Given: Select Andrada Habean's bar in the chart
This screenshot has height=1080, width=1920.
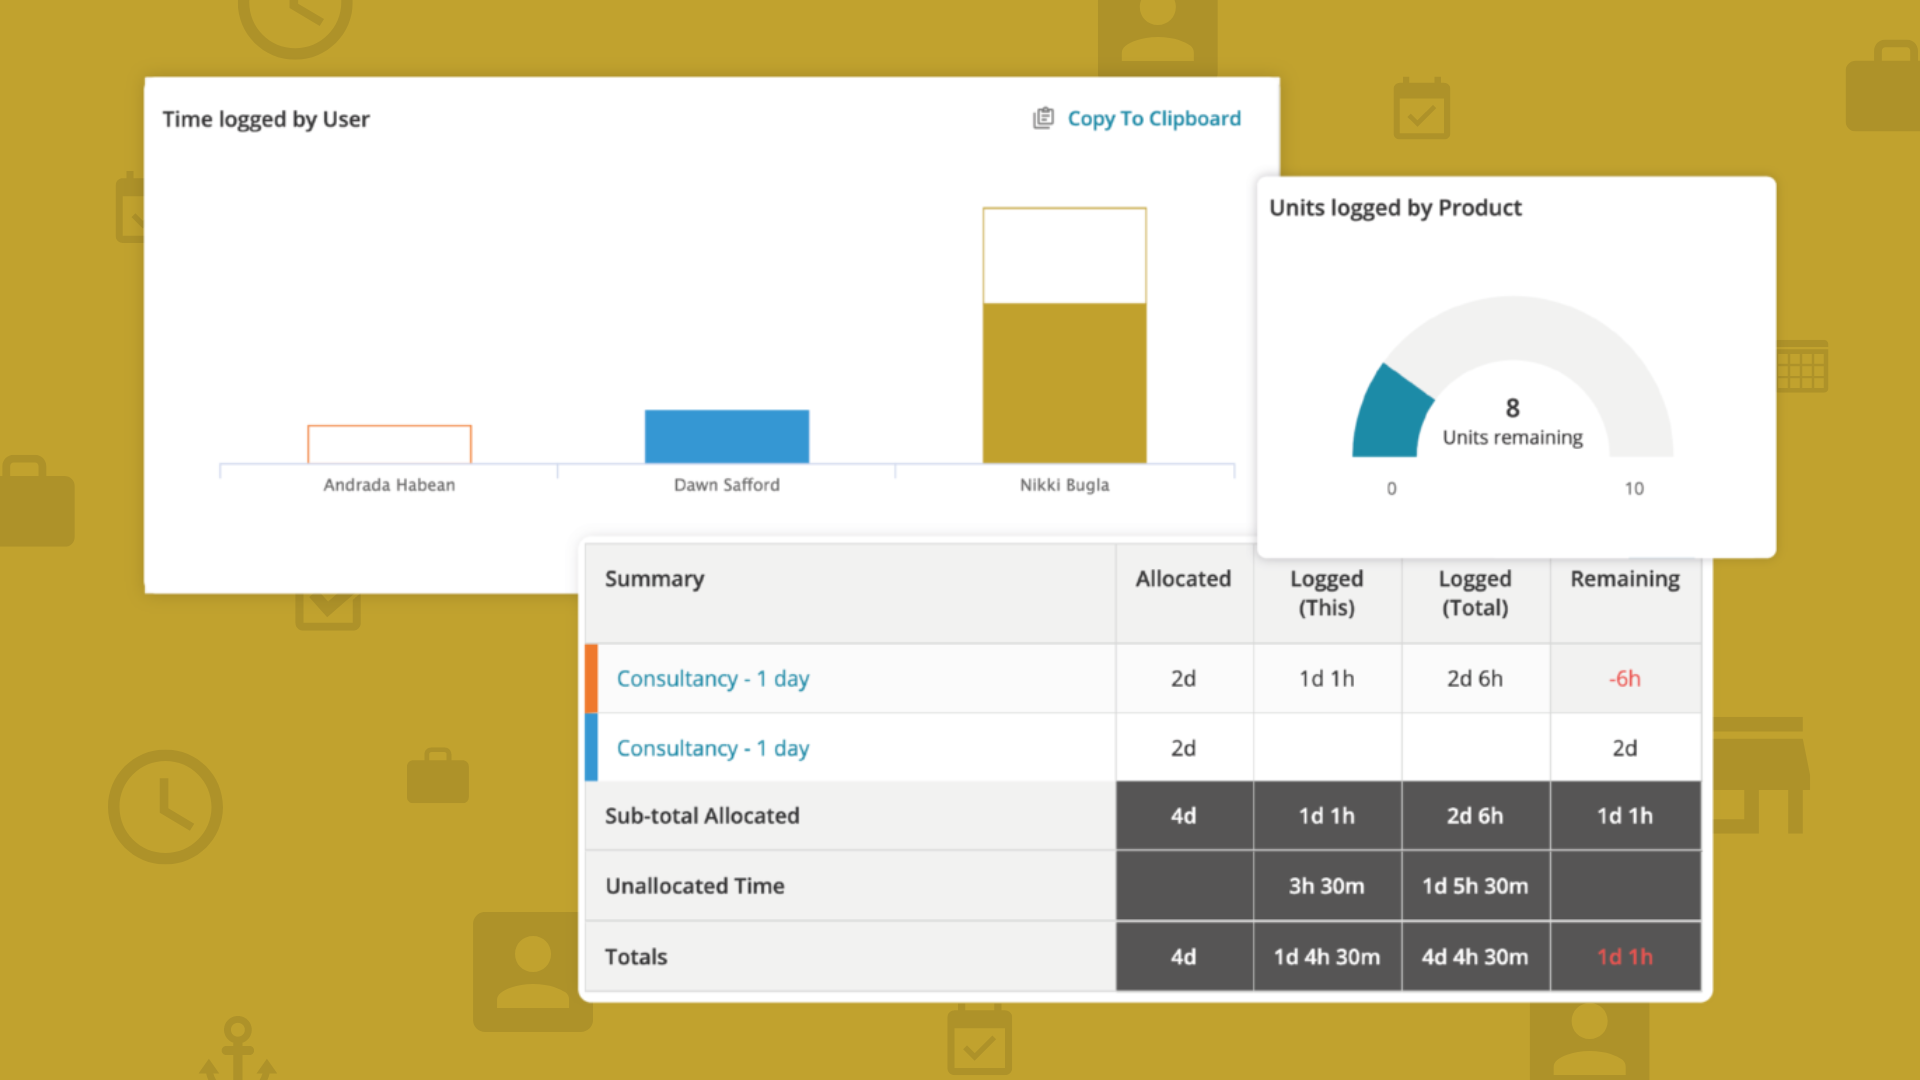Looking at the screenshot, I should pyautogui.click(x=389, y=443).
